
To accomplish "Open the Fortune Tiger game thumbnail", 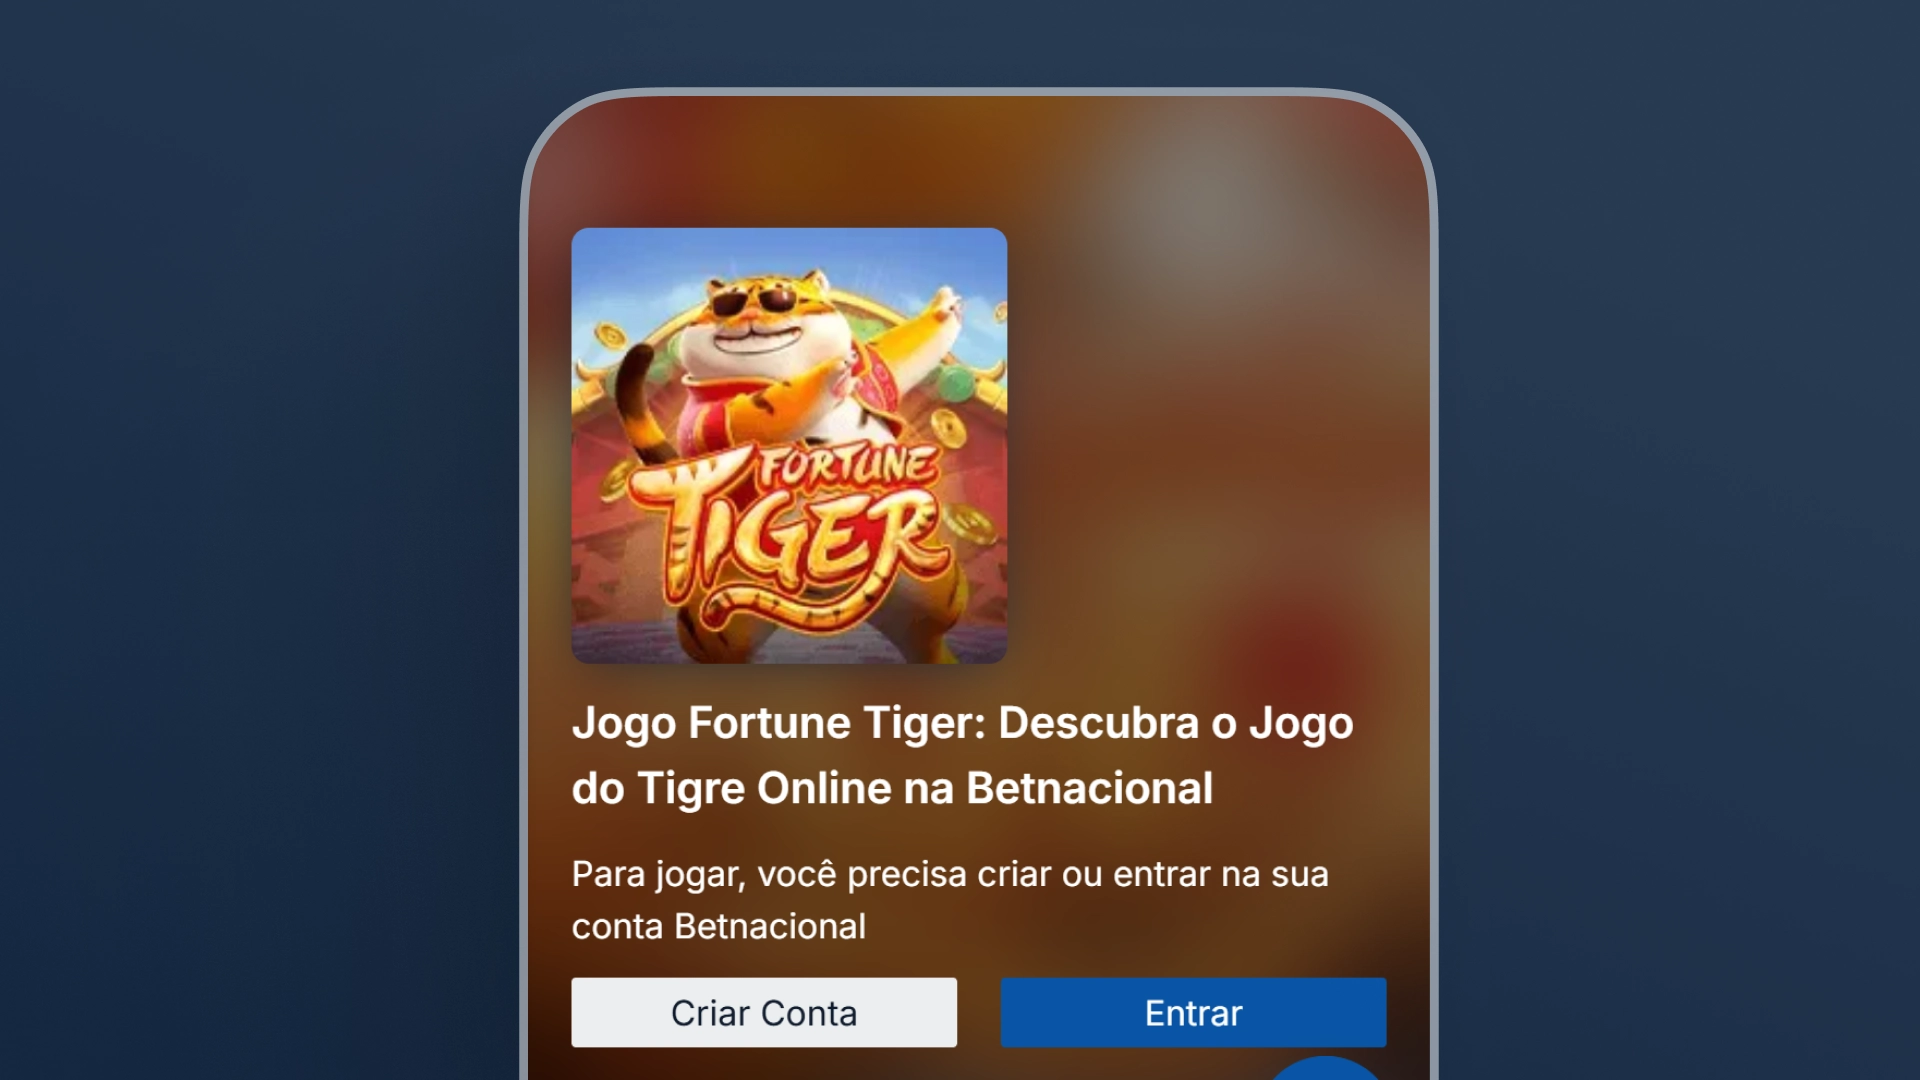I will pos(789,445).
